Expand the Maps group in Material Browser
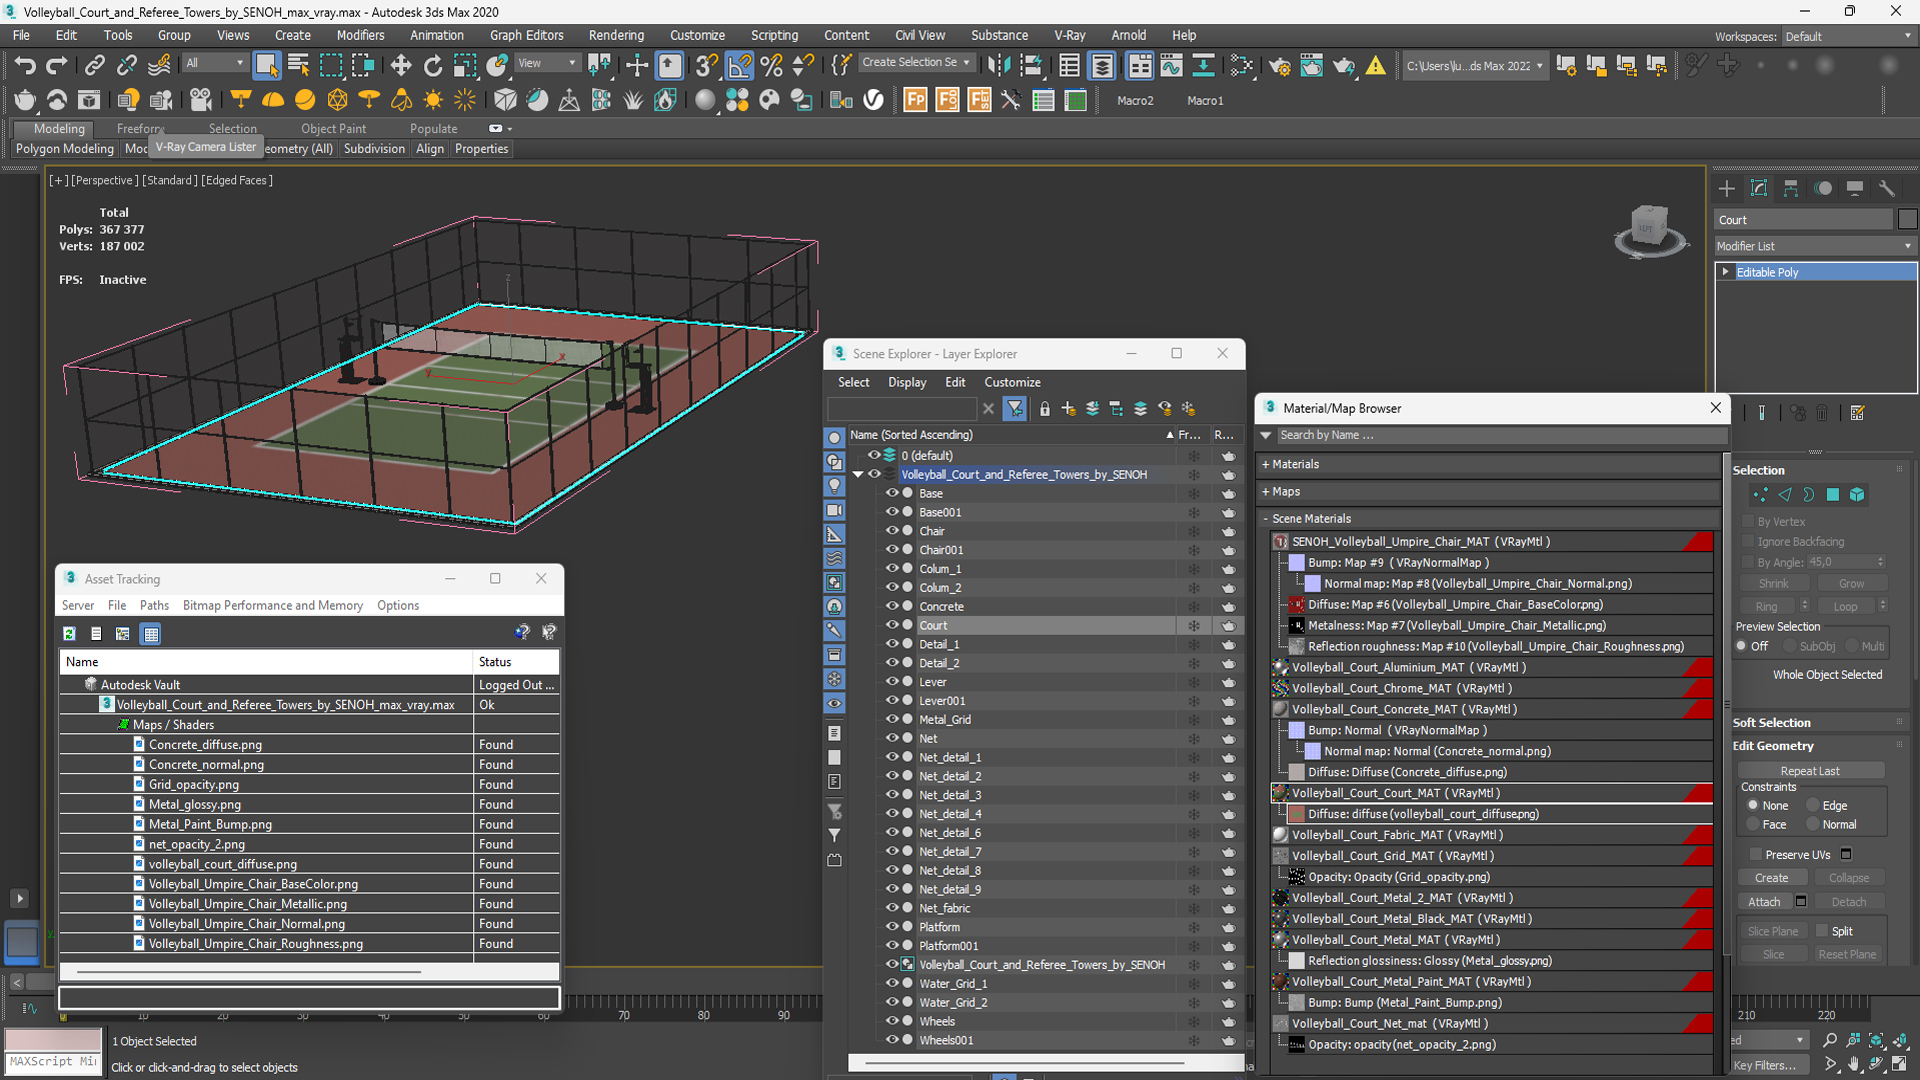This screenshot has width=1920, height=1080. 1266,492
